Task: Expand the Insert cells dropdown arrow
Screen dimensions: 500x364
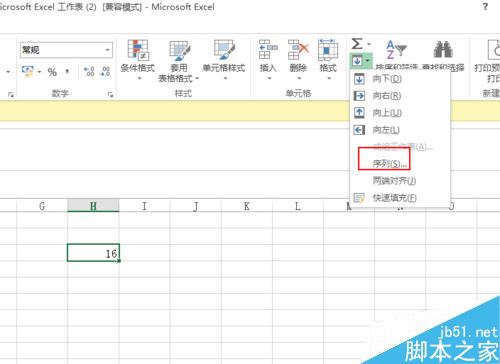Action: point(269,79)
